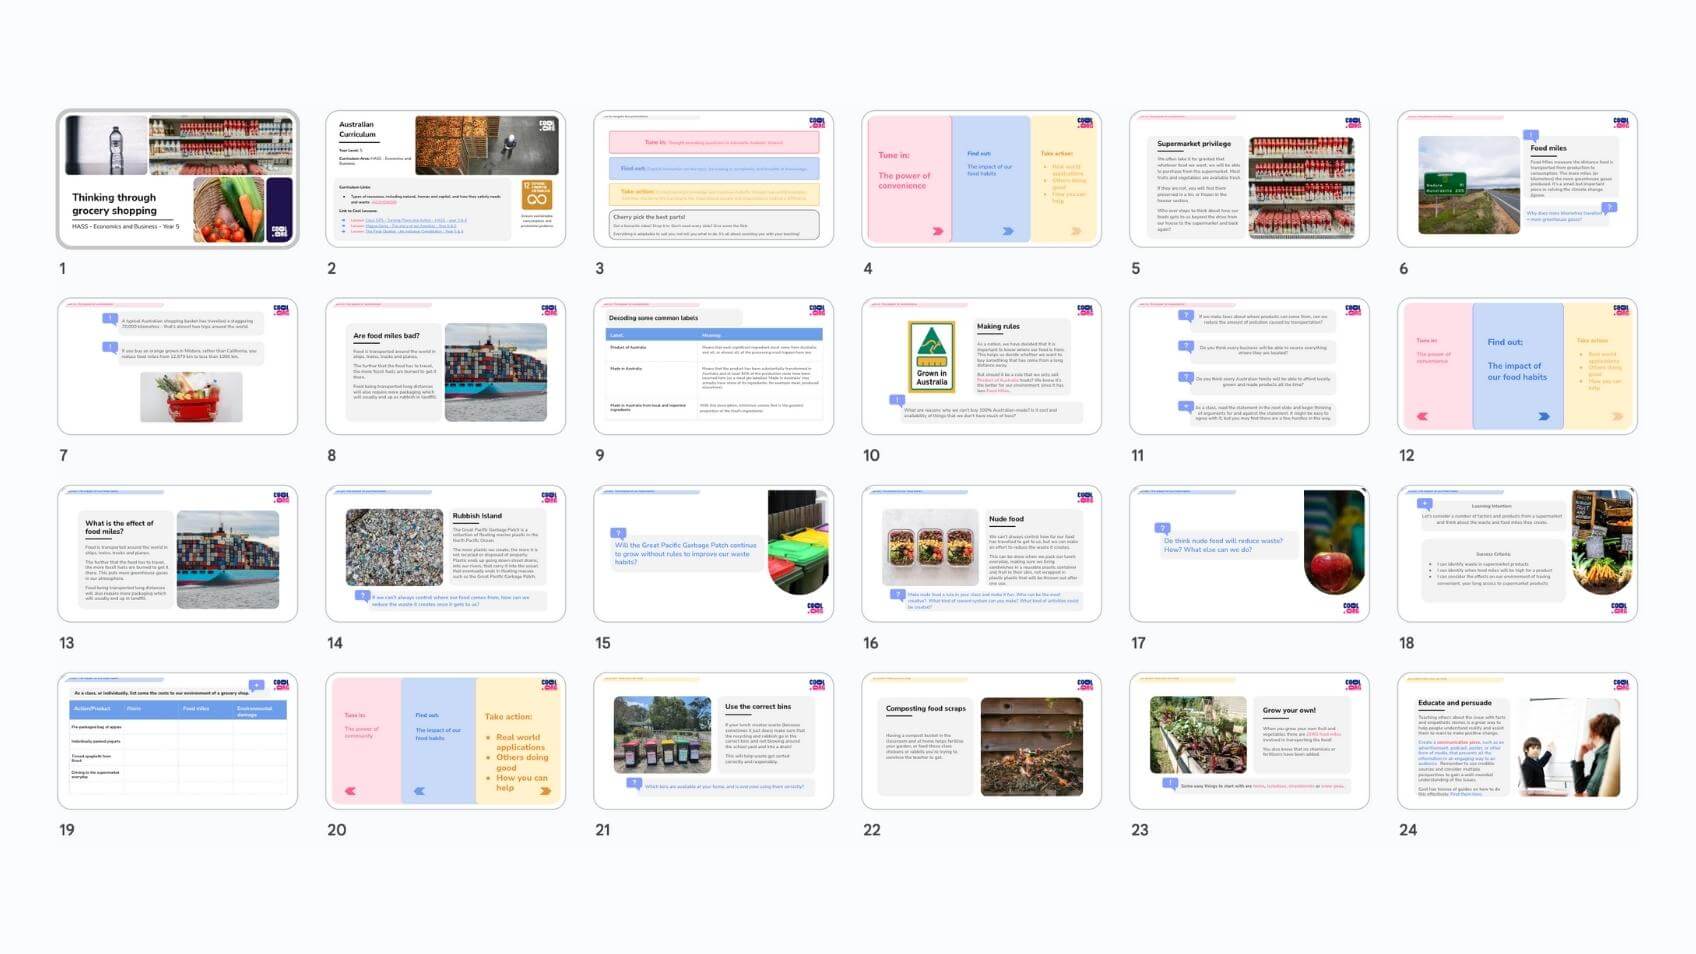This screenshot has height=954, width=1696.
Task: Click pink back arrow on slide 20
Action: tap(350, 791)
